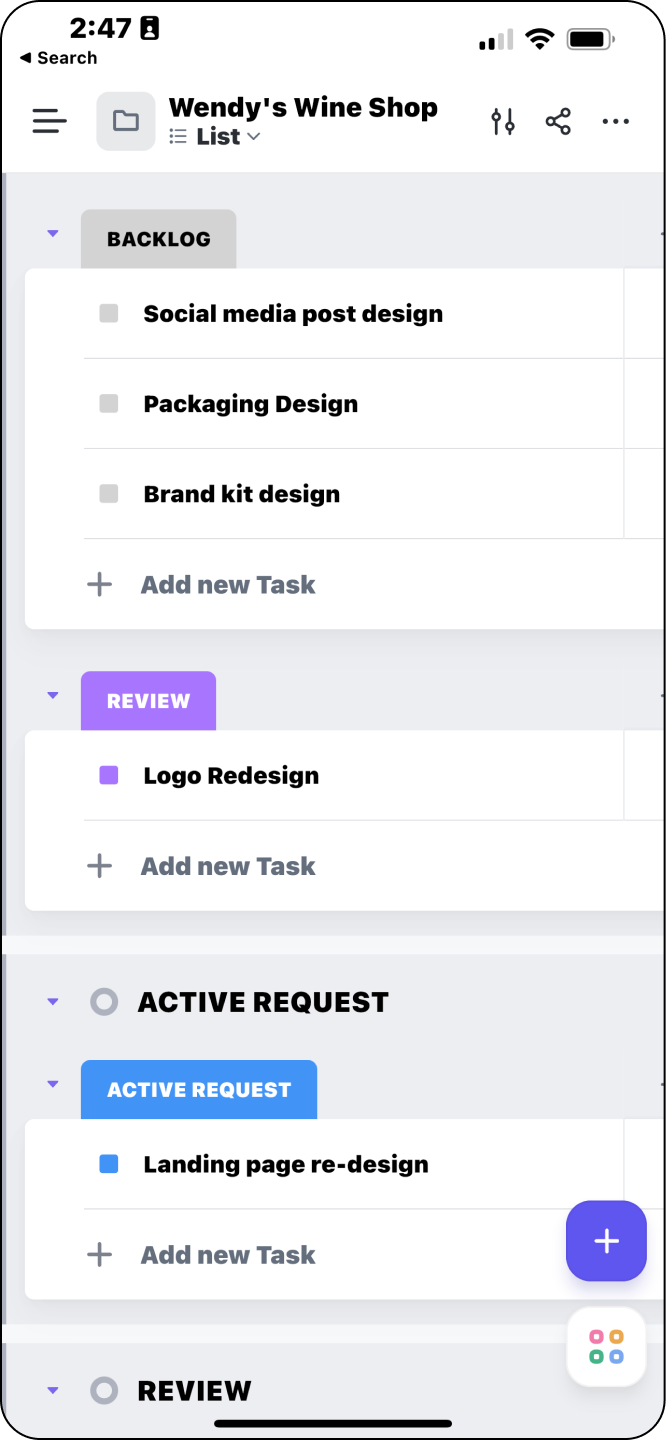Return to Search via the back link
The image size is (666, 1440).
(x=59, y=58)
